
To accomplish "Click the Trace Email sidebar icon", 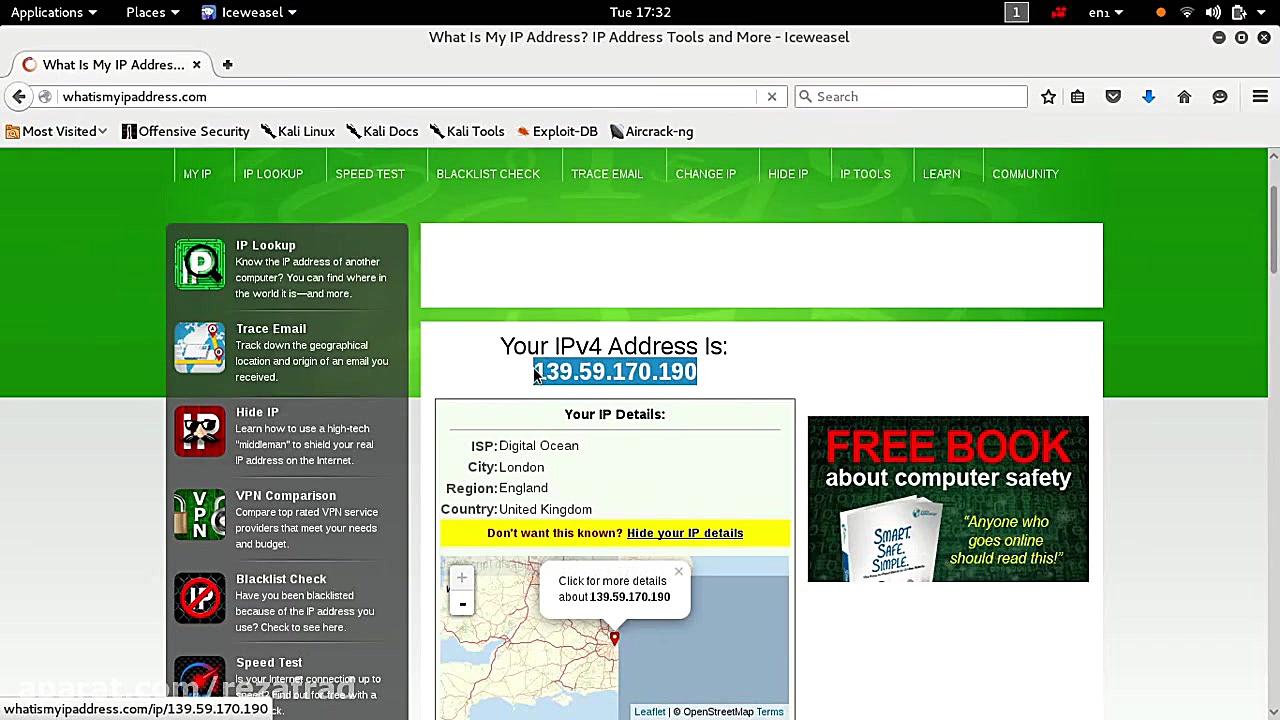I will pos(200,347).
